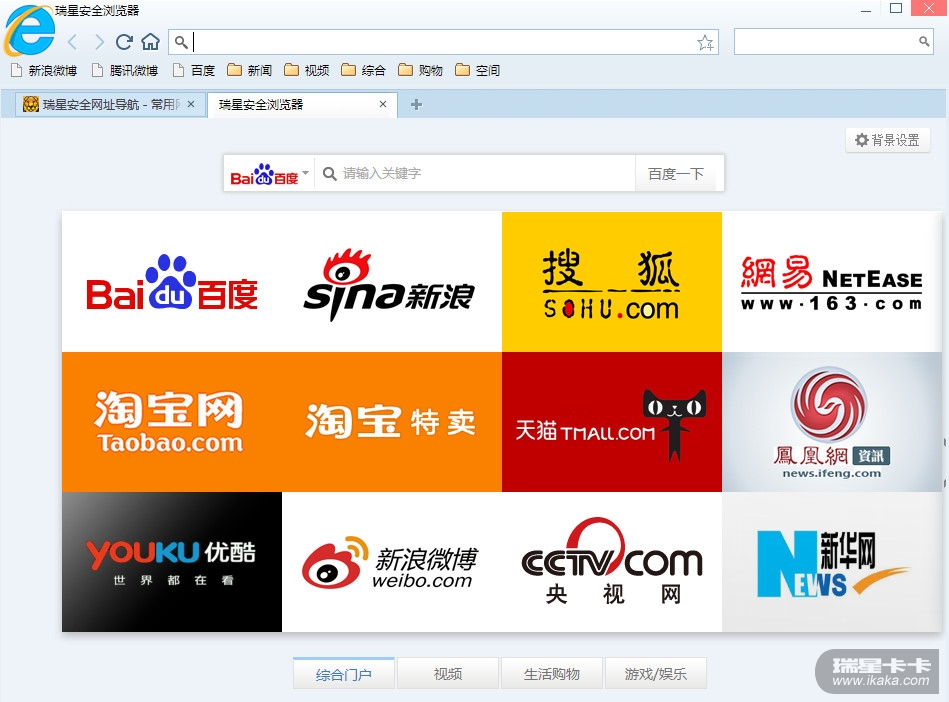The height and width of the screenshot is (702, 949).
Task: Open 空间 bookmark folder
Action: [478, 70]
